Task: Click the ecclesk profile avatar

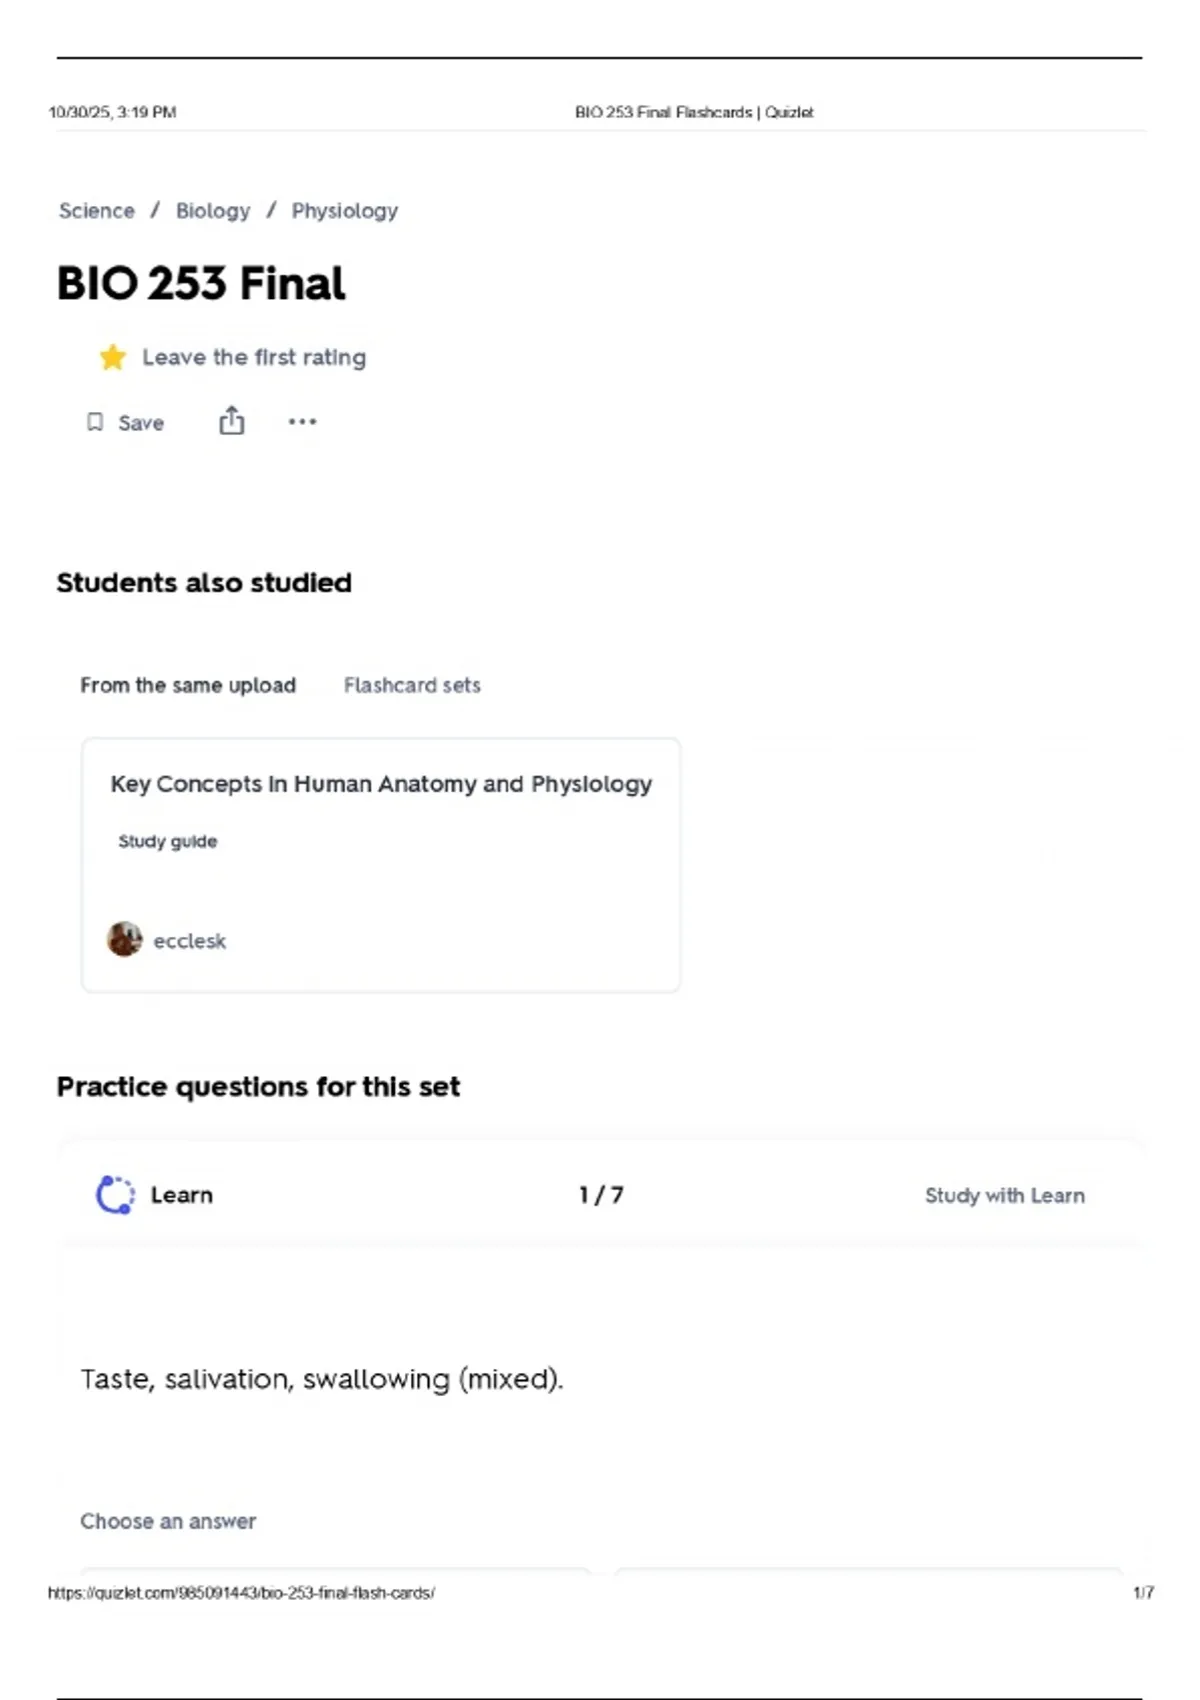Action: (x=124, y=939)
